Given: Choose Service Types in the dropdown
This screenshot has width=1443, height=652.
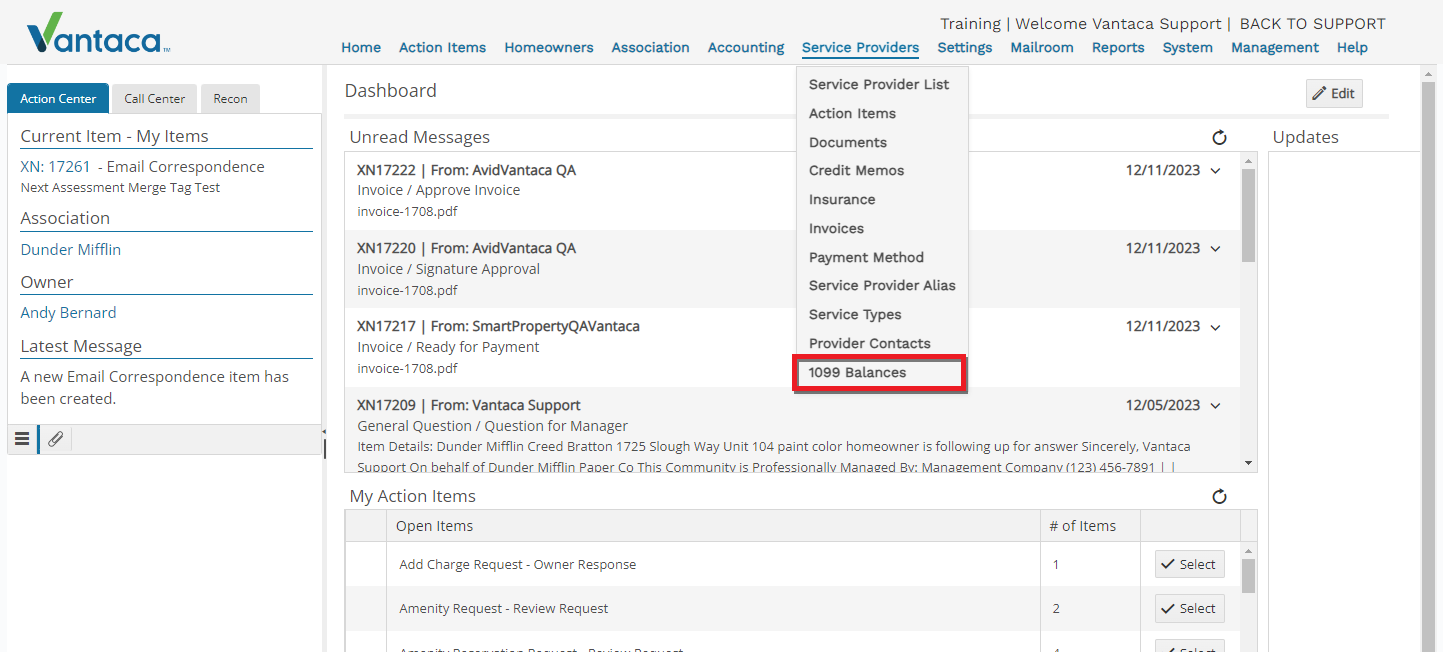Looking at the screenshot, I should 855,315.
